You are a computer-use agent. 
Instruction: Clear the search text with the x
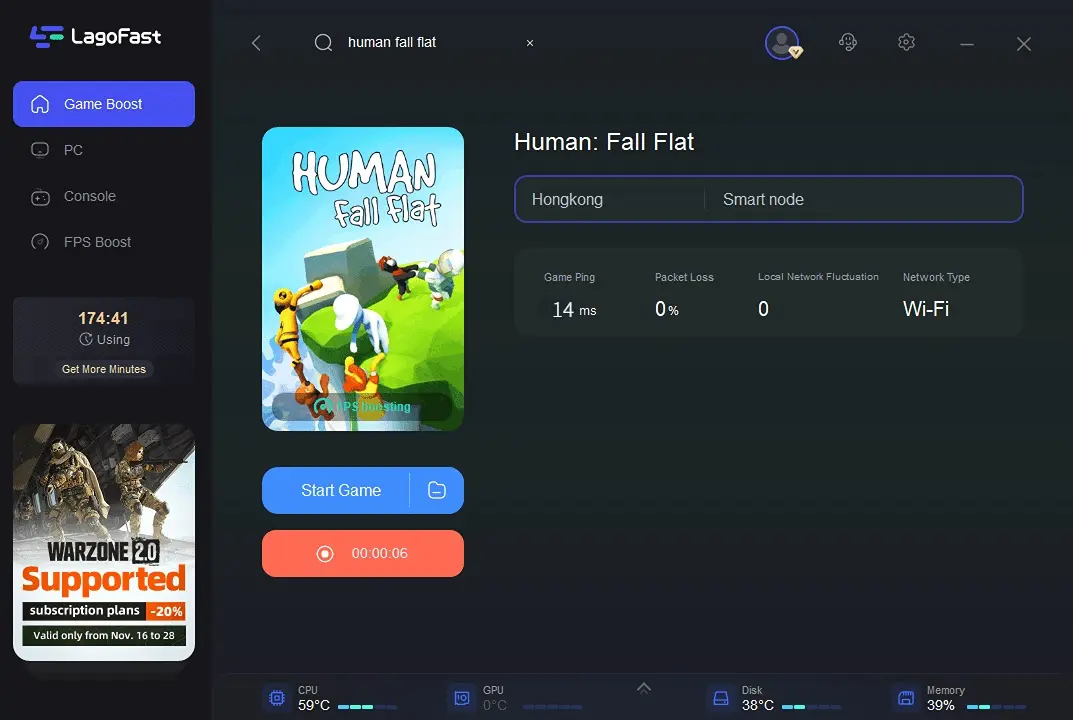click(530, 43)
